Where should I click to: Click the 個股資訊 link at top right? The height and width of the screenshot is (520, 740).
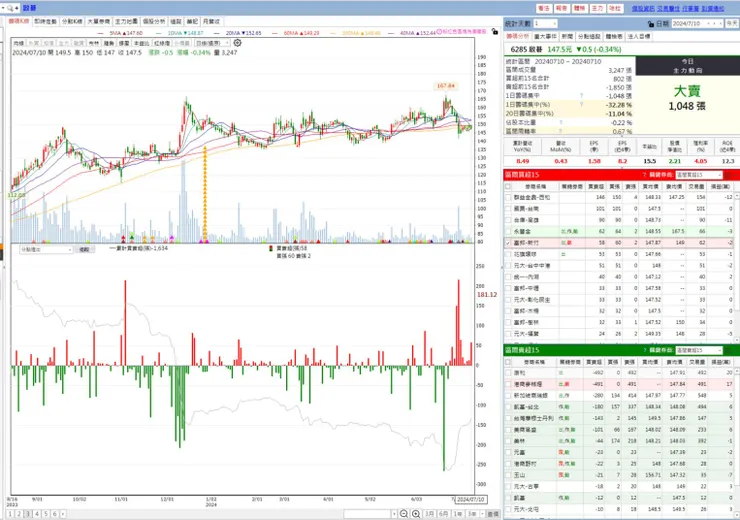click(x=643, y=8)
